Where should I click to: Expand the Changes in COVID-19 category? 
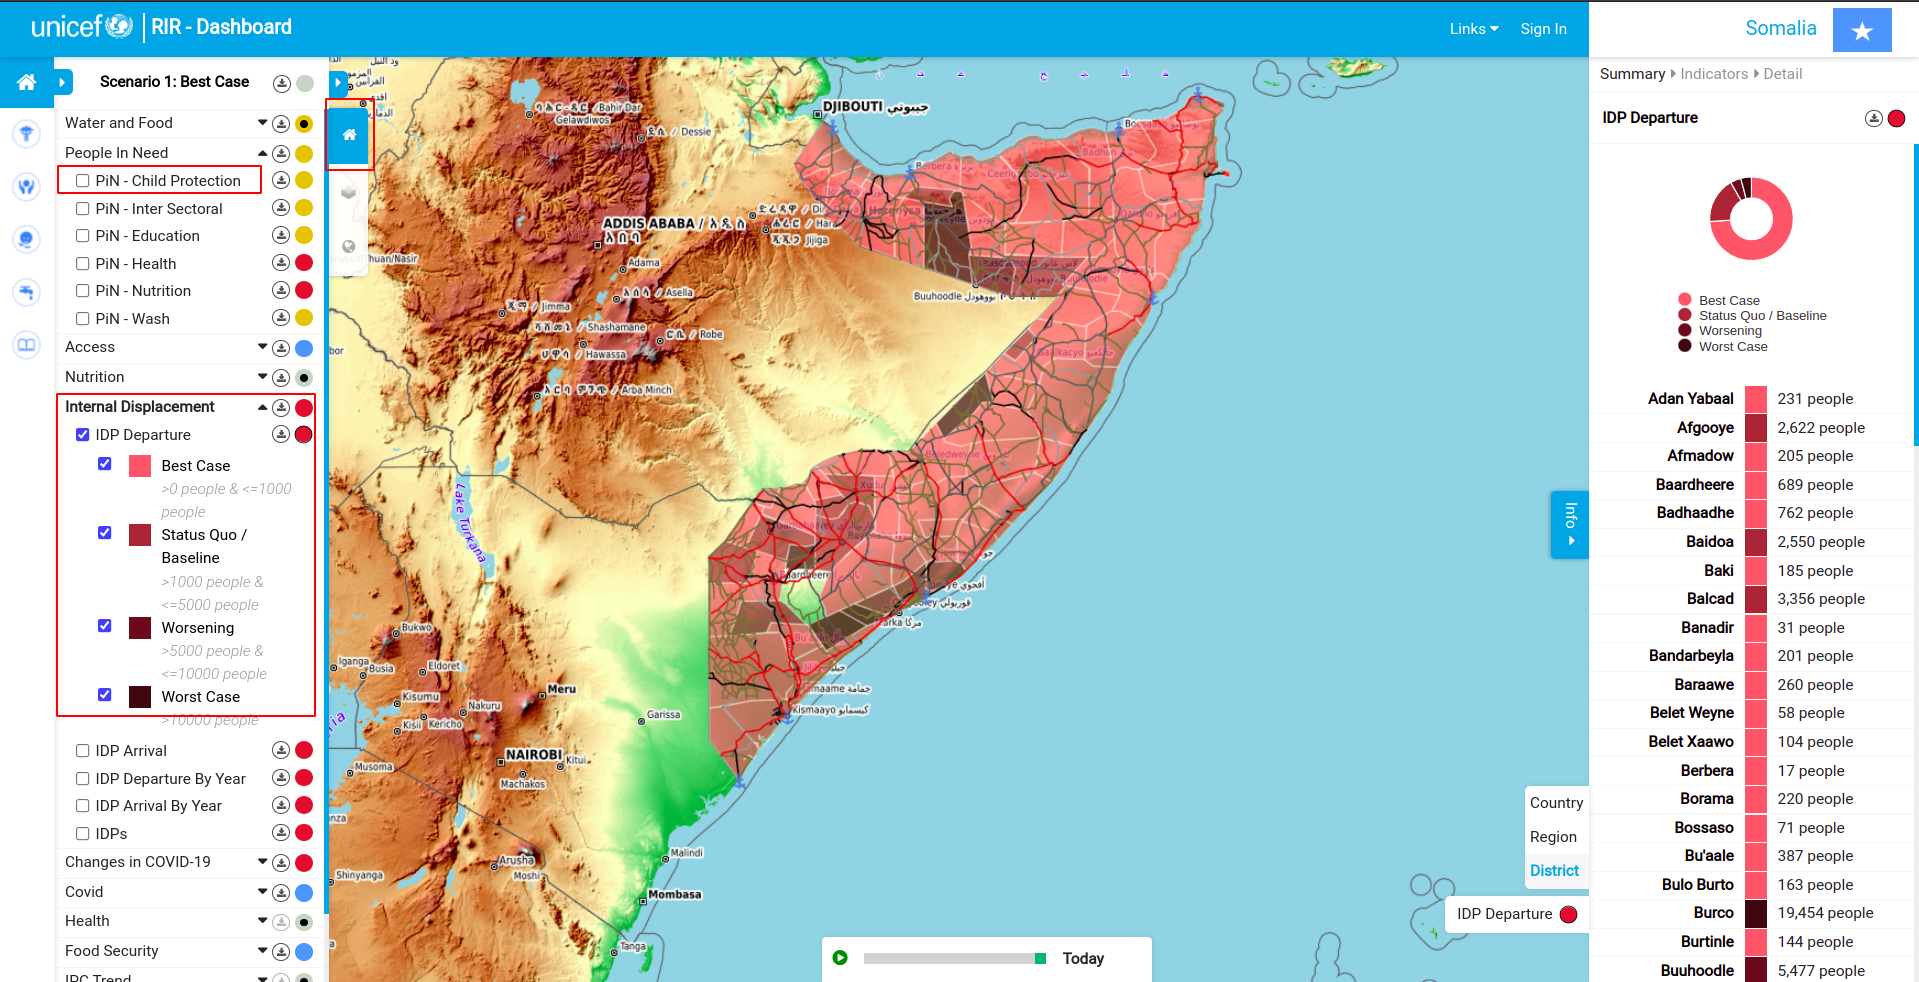pos(263,862)
